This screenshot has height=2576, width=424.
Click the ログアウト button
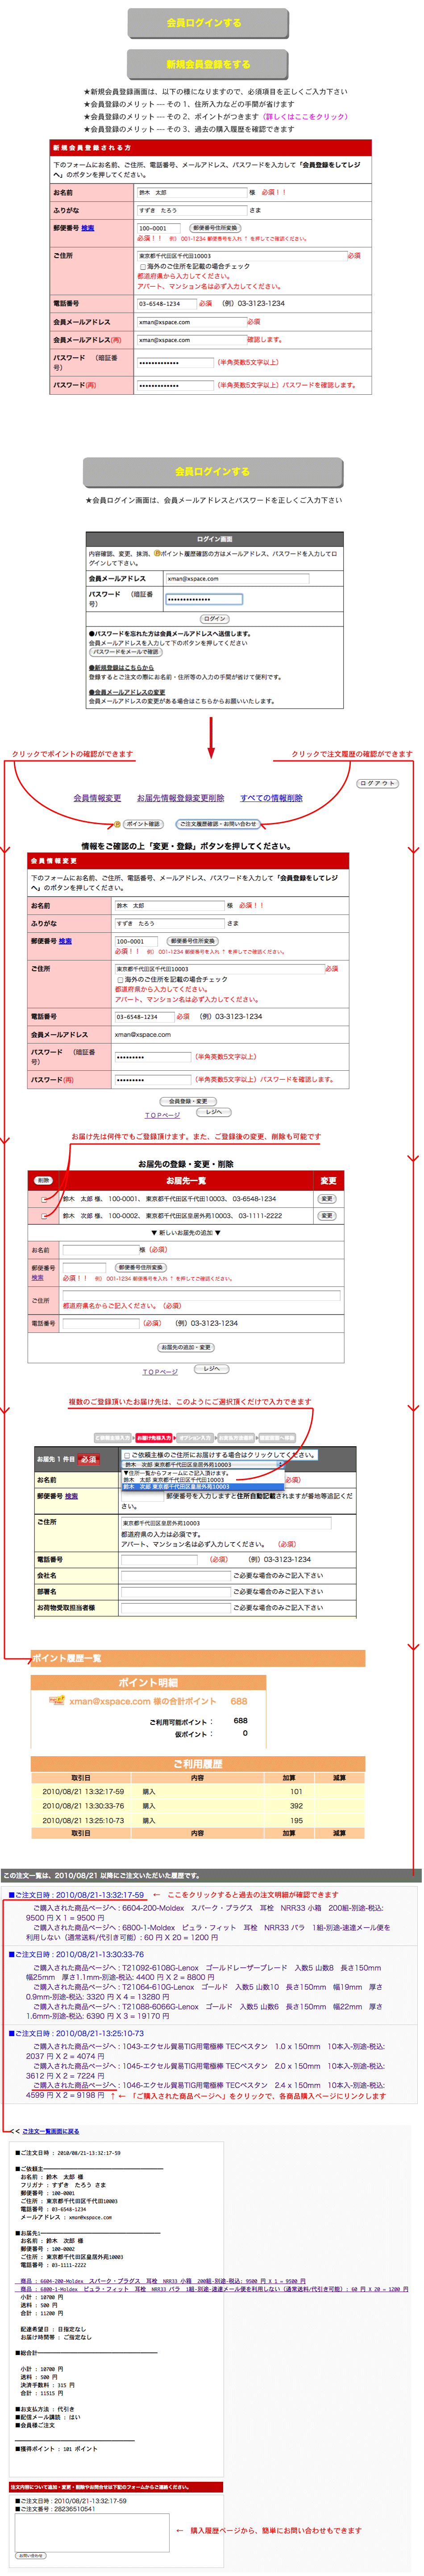(x=377, y=784)
